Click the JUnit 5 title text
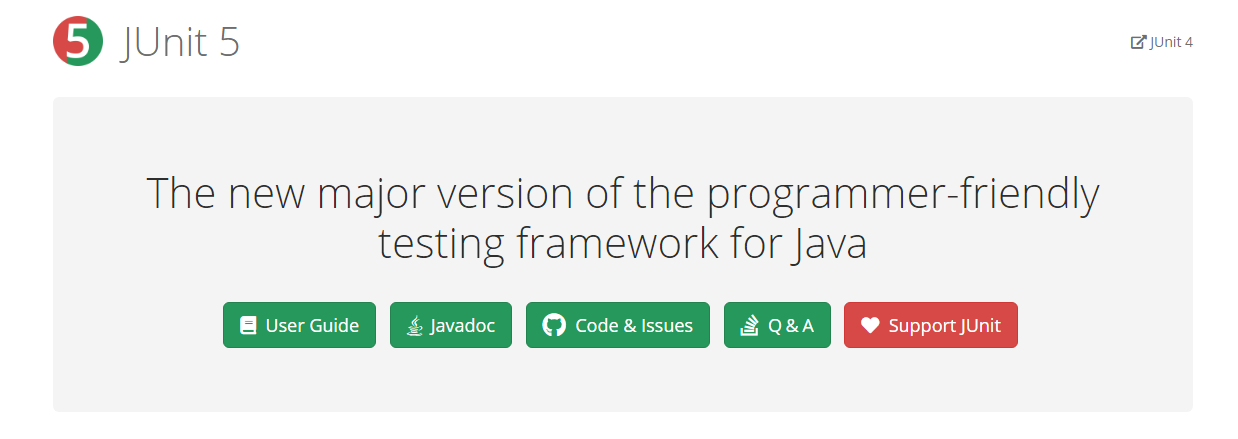The width and height of the screenshot is (1238, 439). [180, 42]
